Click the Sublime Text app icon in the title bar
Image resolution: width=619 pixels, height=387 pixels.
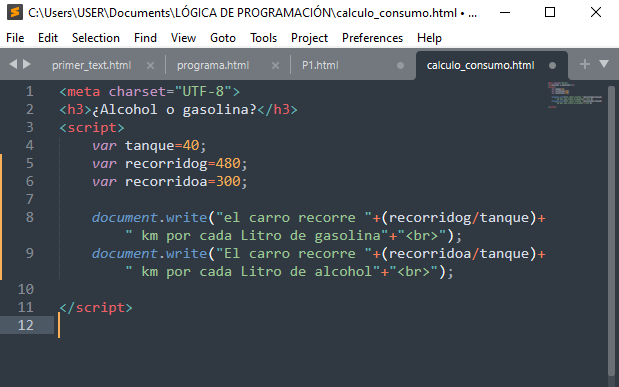[x=15, y=12]
